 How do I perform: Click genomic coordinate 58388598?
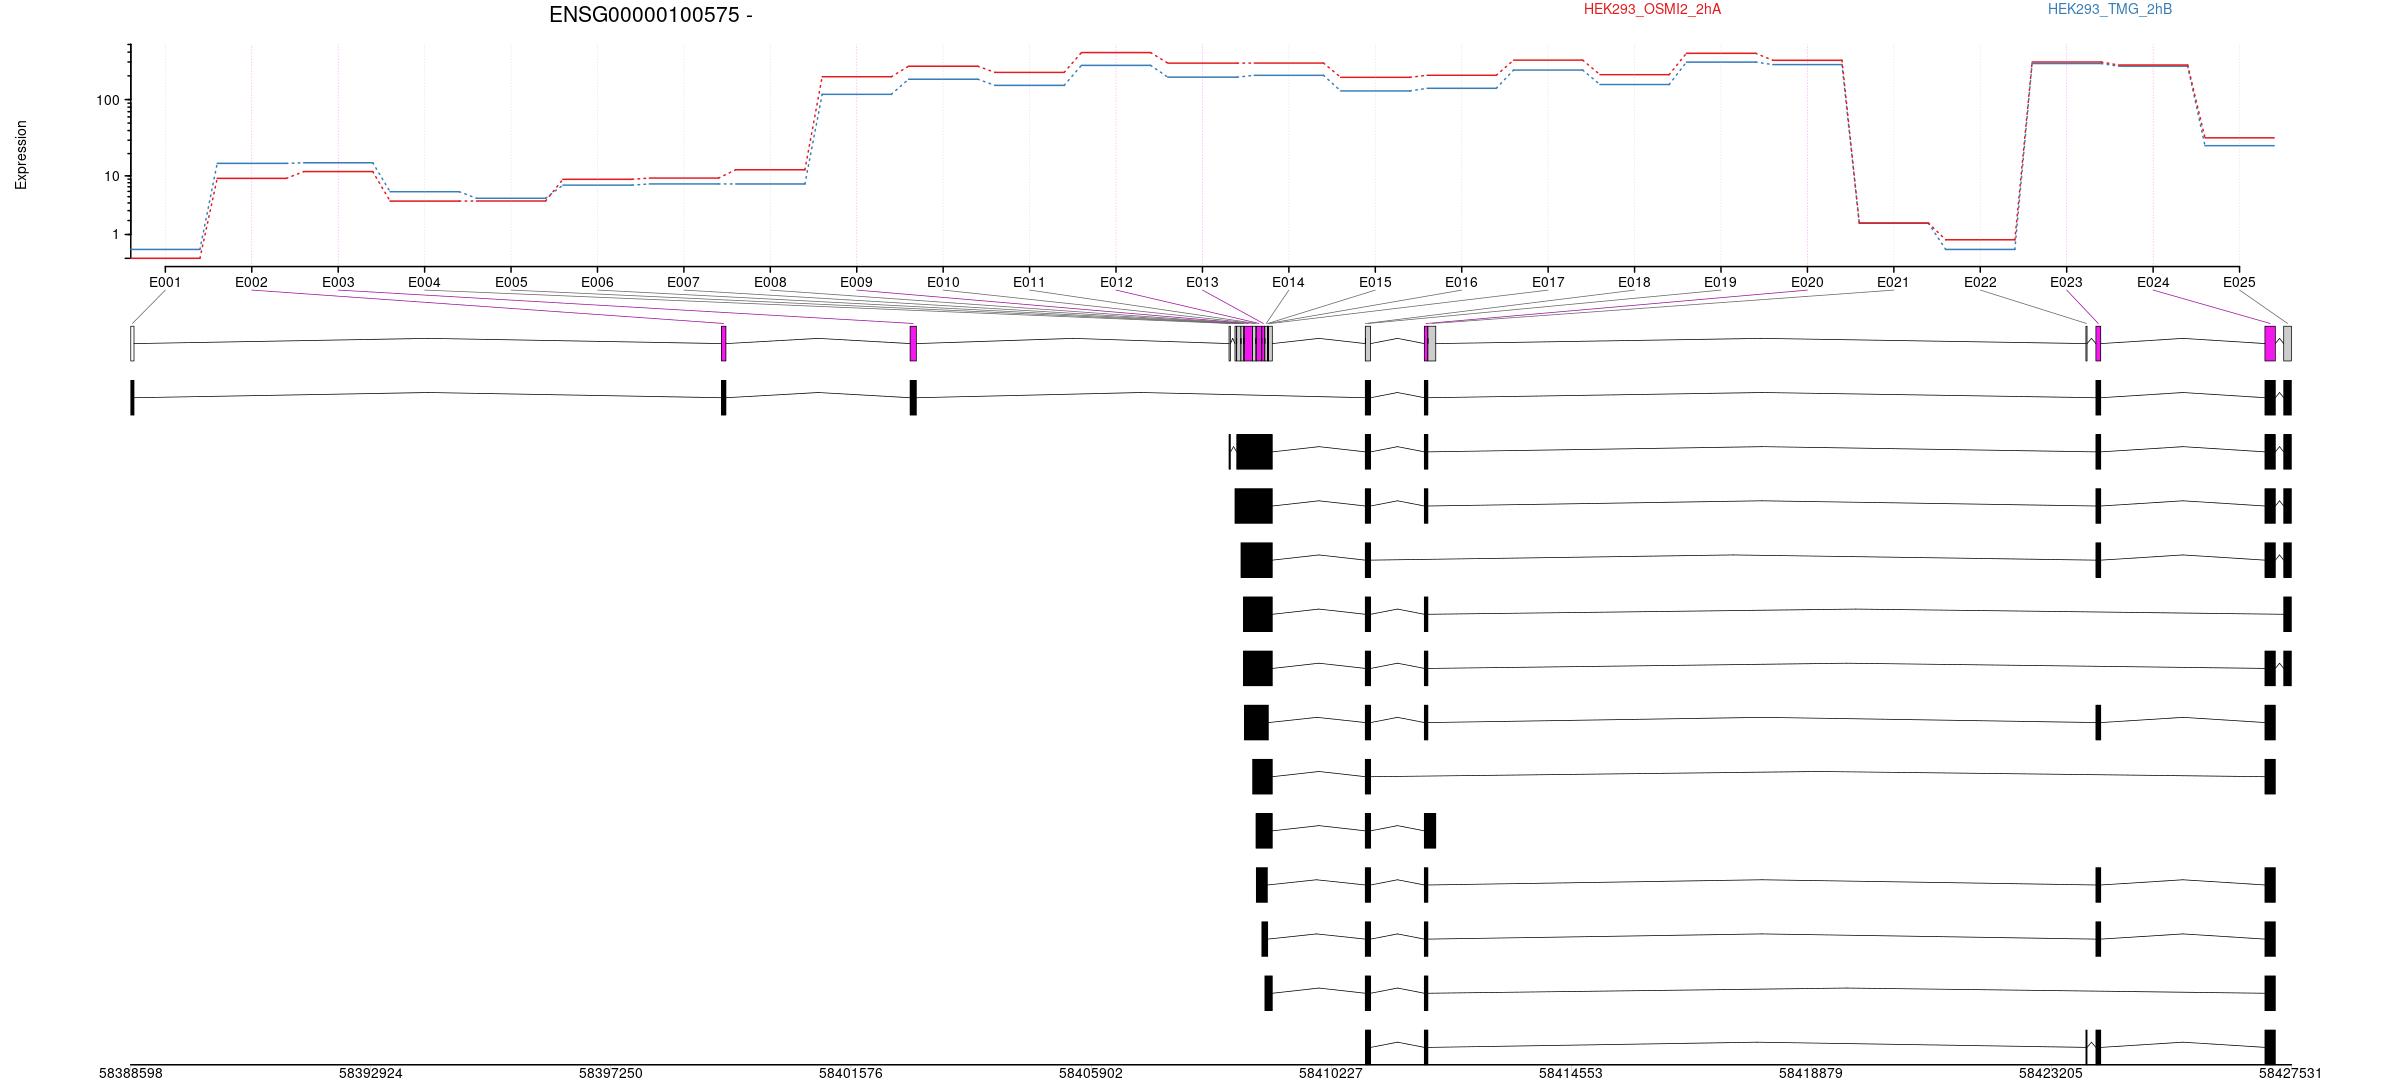131,1073
